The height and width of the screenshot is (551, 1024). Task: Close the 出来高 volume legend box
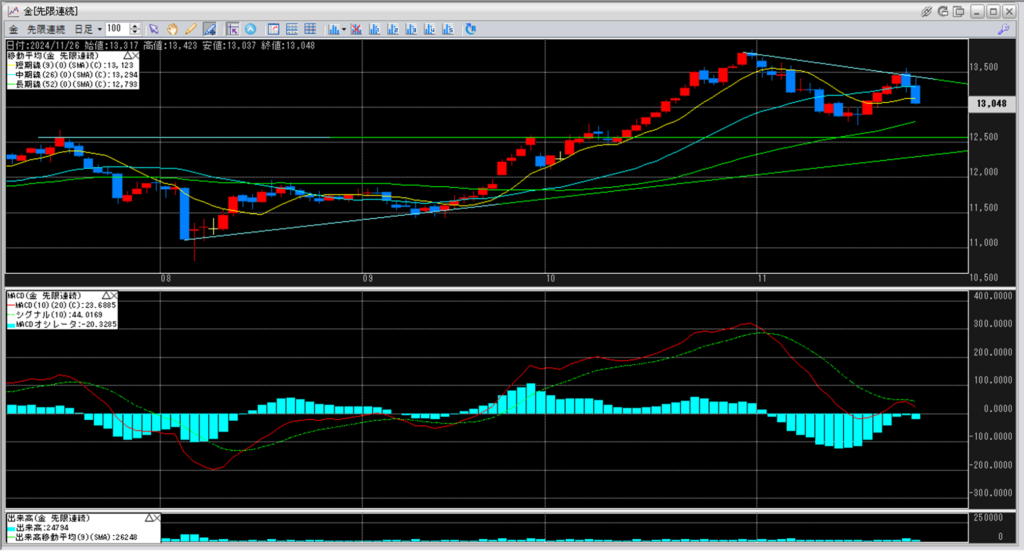tap(155, 518)
